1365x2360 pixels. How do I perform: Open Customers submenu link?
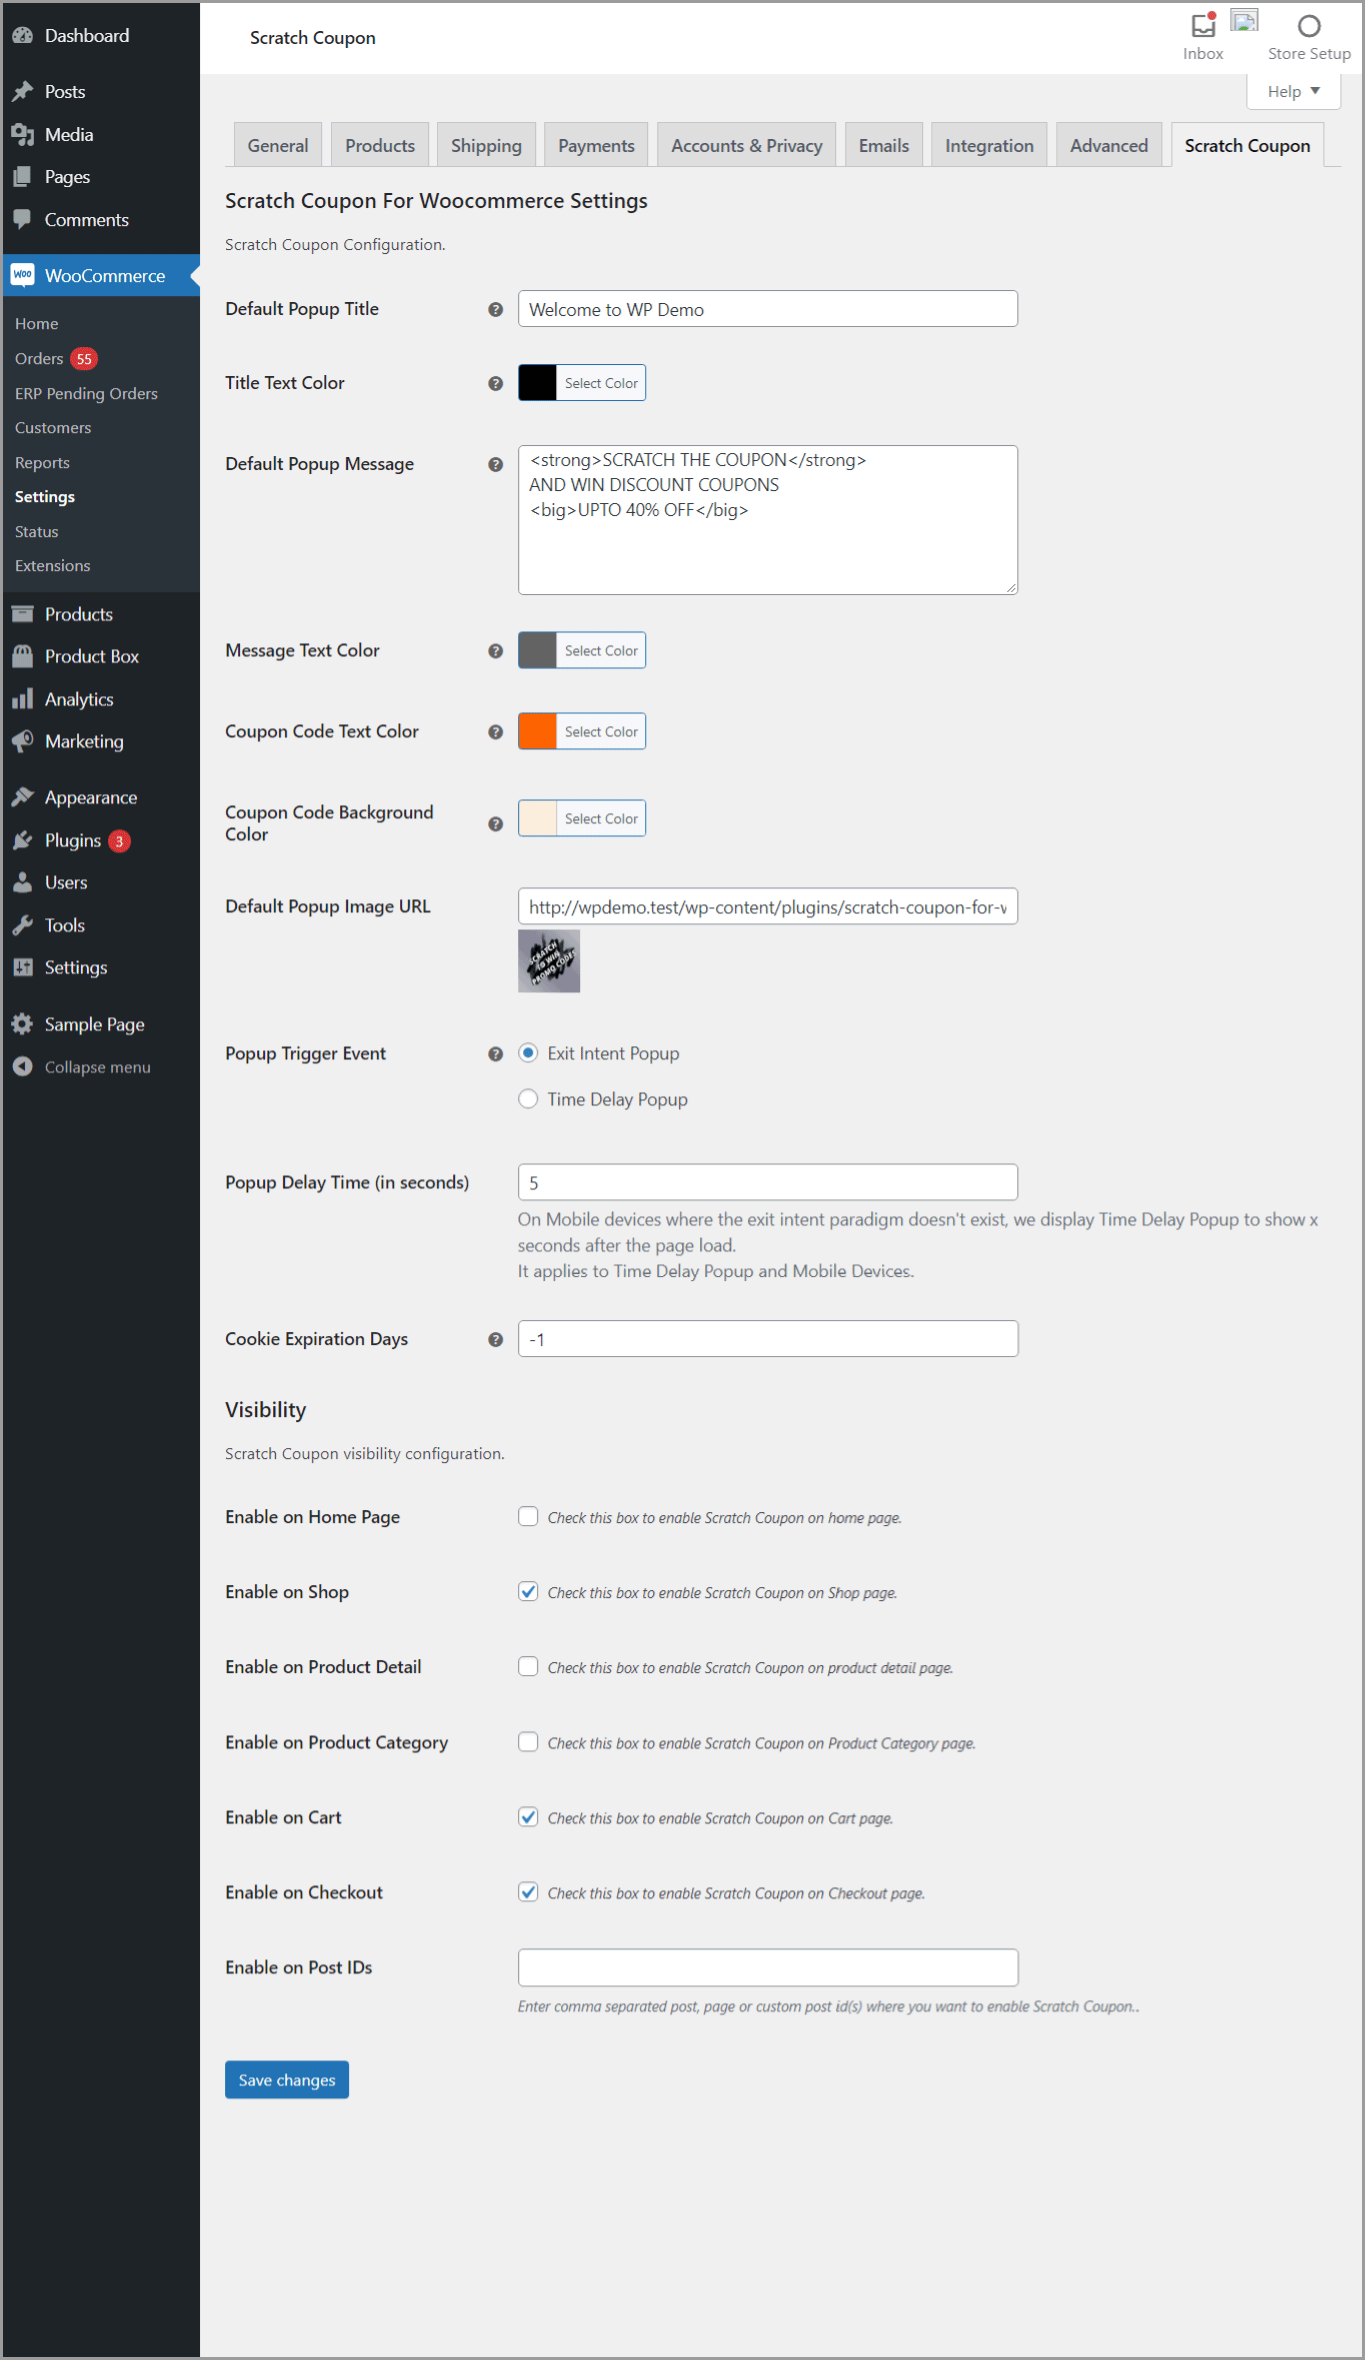53,428
